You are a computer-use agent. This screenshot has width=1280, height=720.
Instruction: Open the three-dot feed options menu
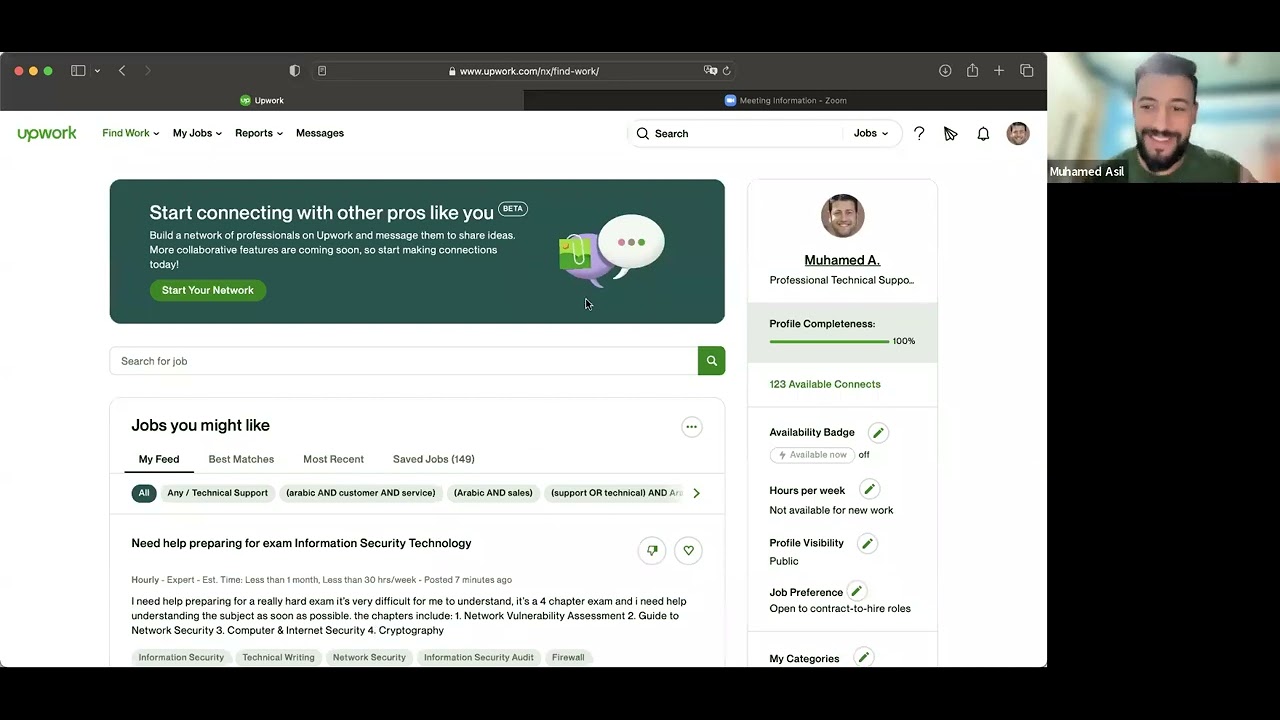point(691,427)
